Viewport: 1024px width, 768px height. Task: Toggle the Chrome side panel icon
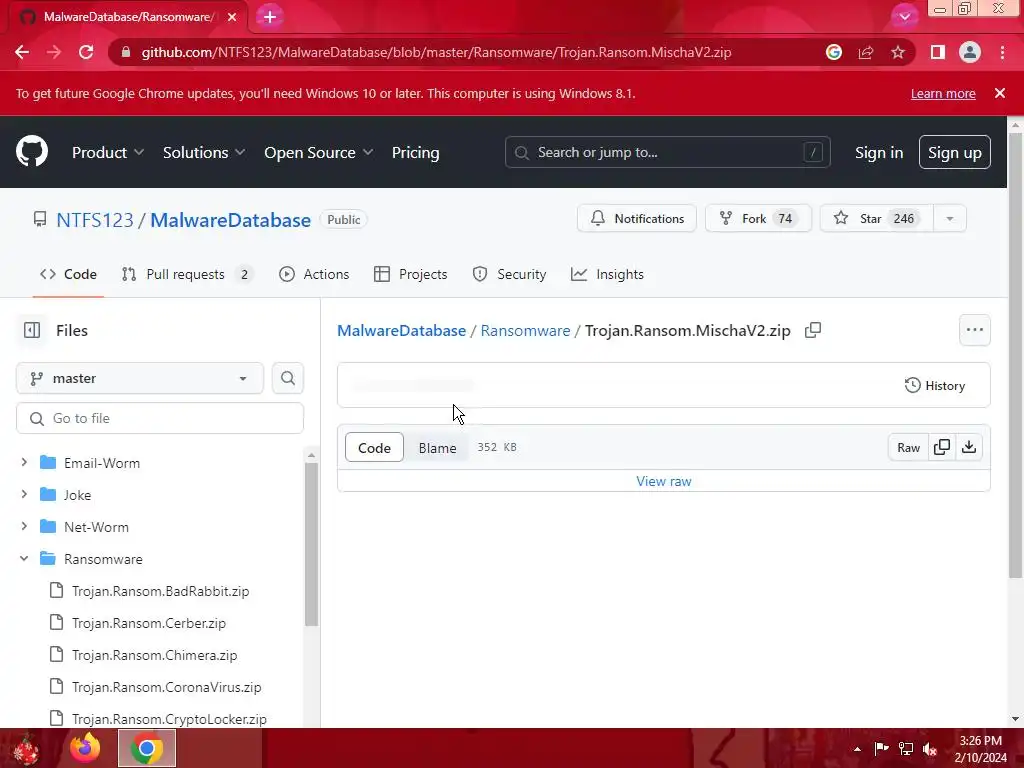pyautogui.click(x=938, y=52)
